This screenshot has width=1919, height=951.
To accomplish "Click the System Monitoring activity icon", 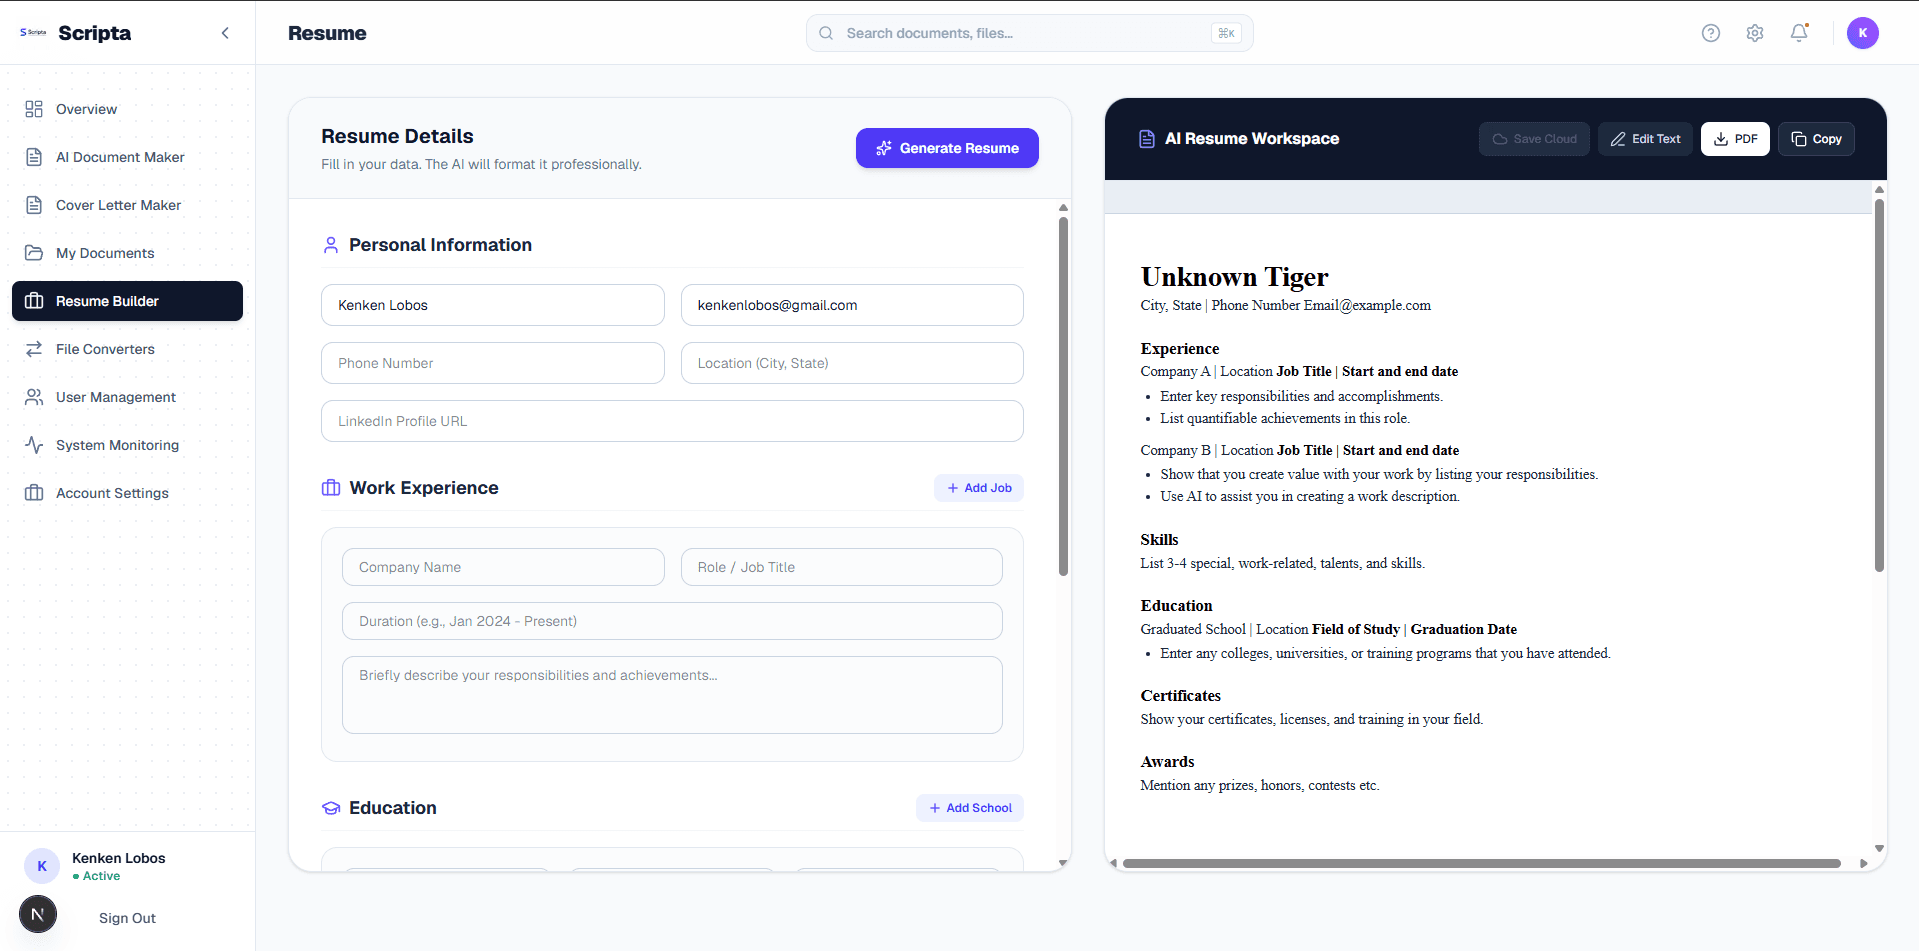I will point(34,445).
